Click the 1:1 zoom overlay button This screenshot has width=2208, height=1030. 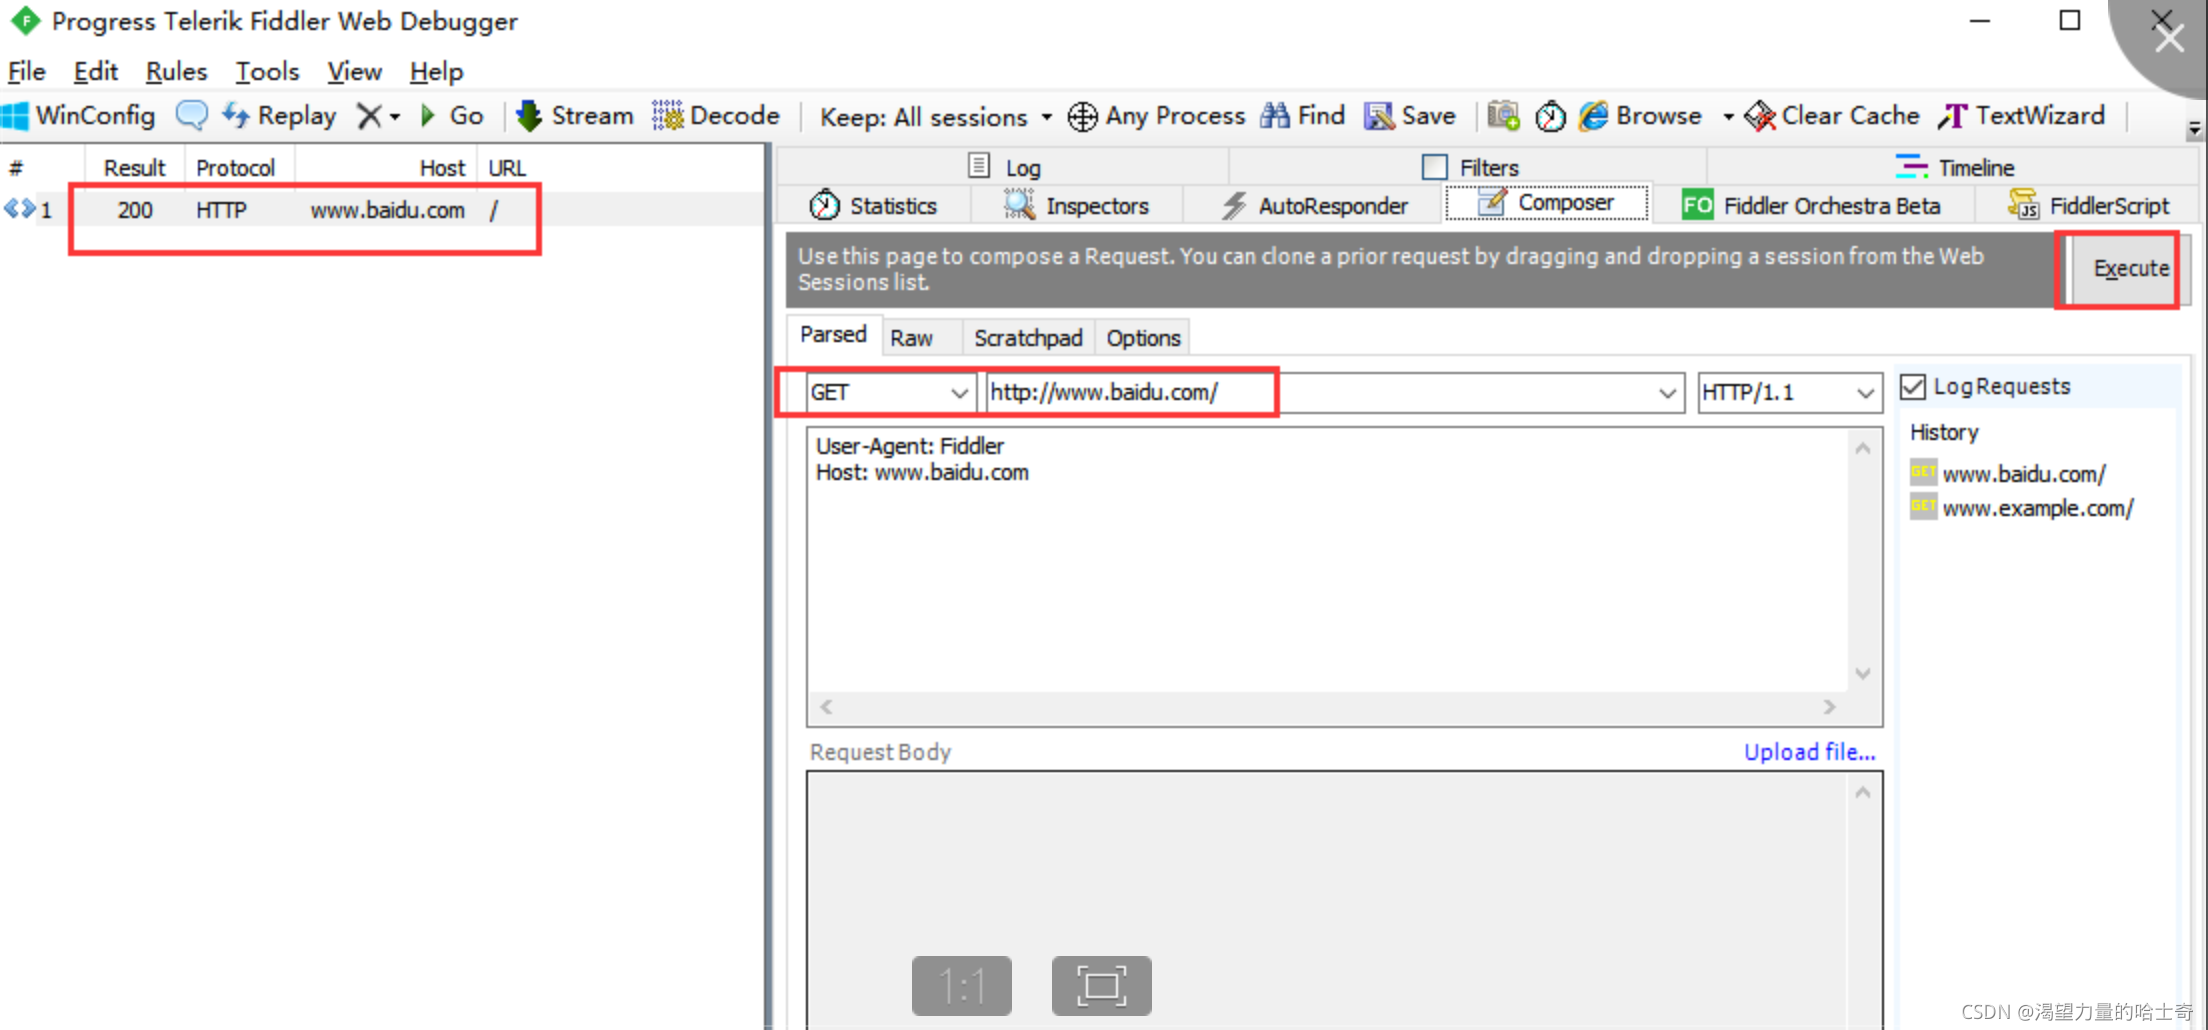(x=962, y=986)
